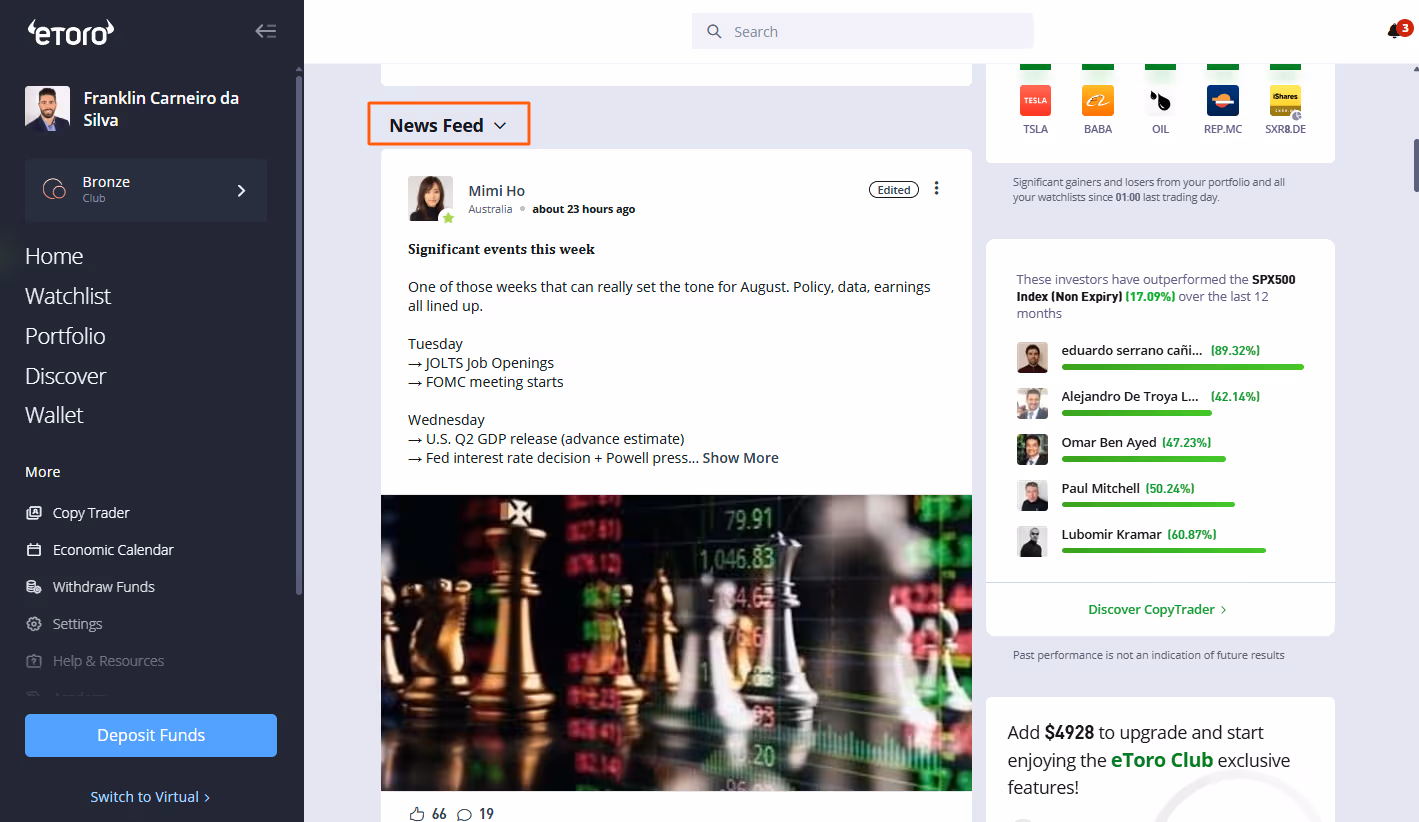
Task: Click the Withdraw Funds icon
Action: (x=34, y=587)
